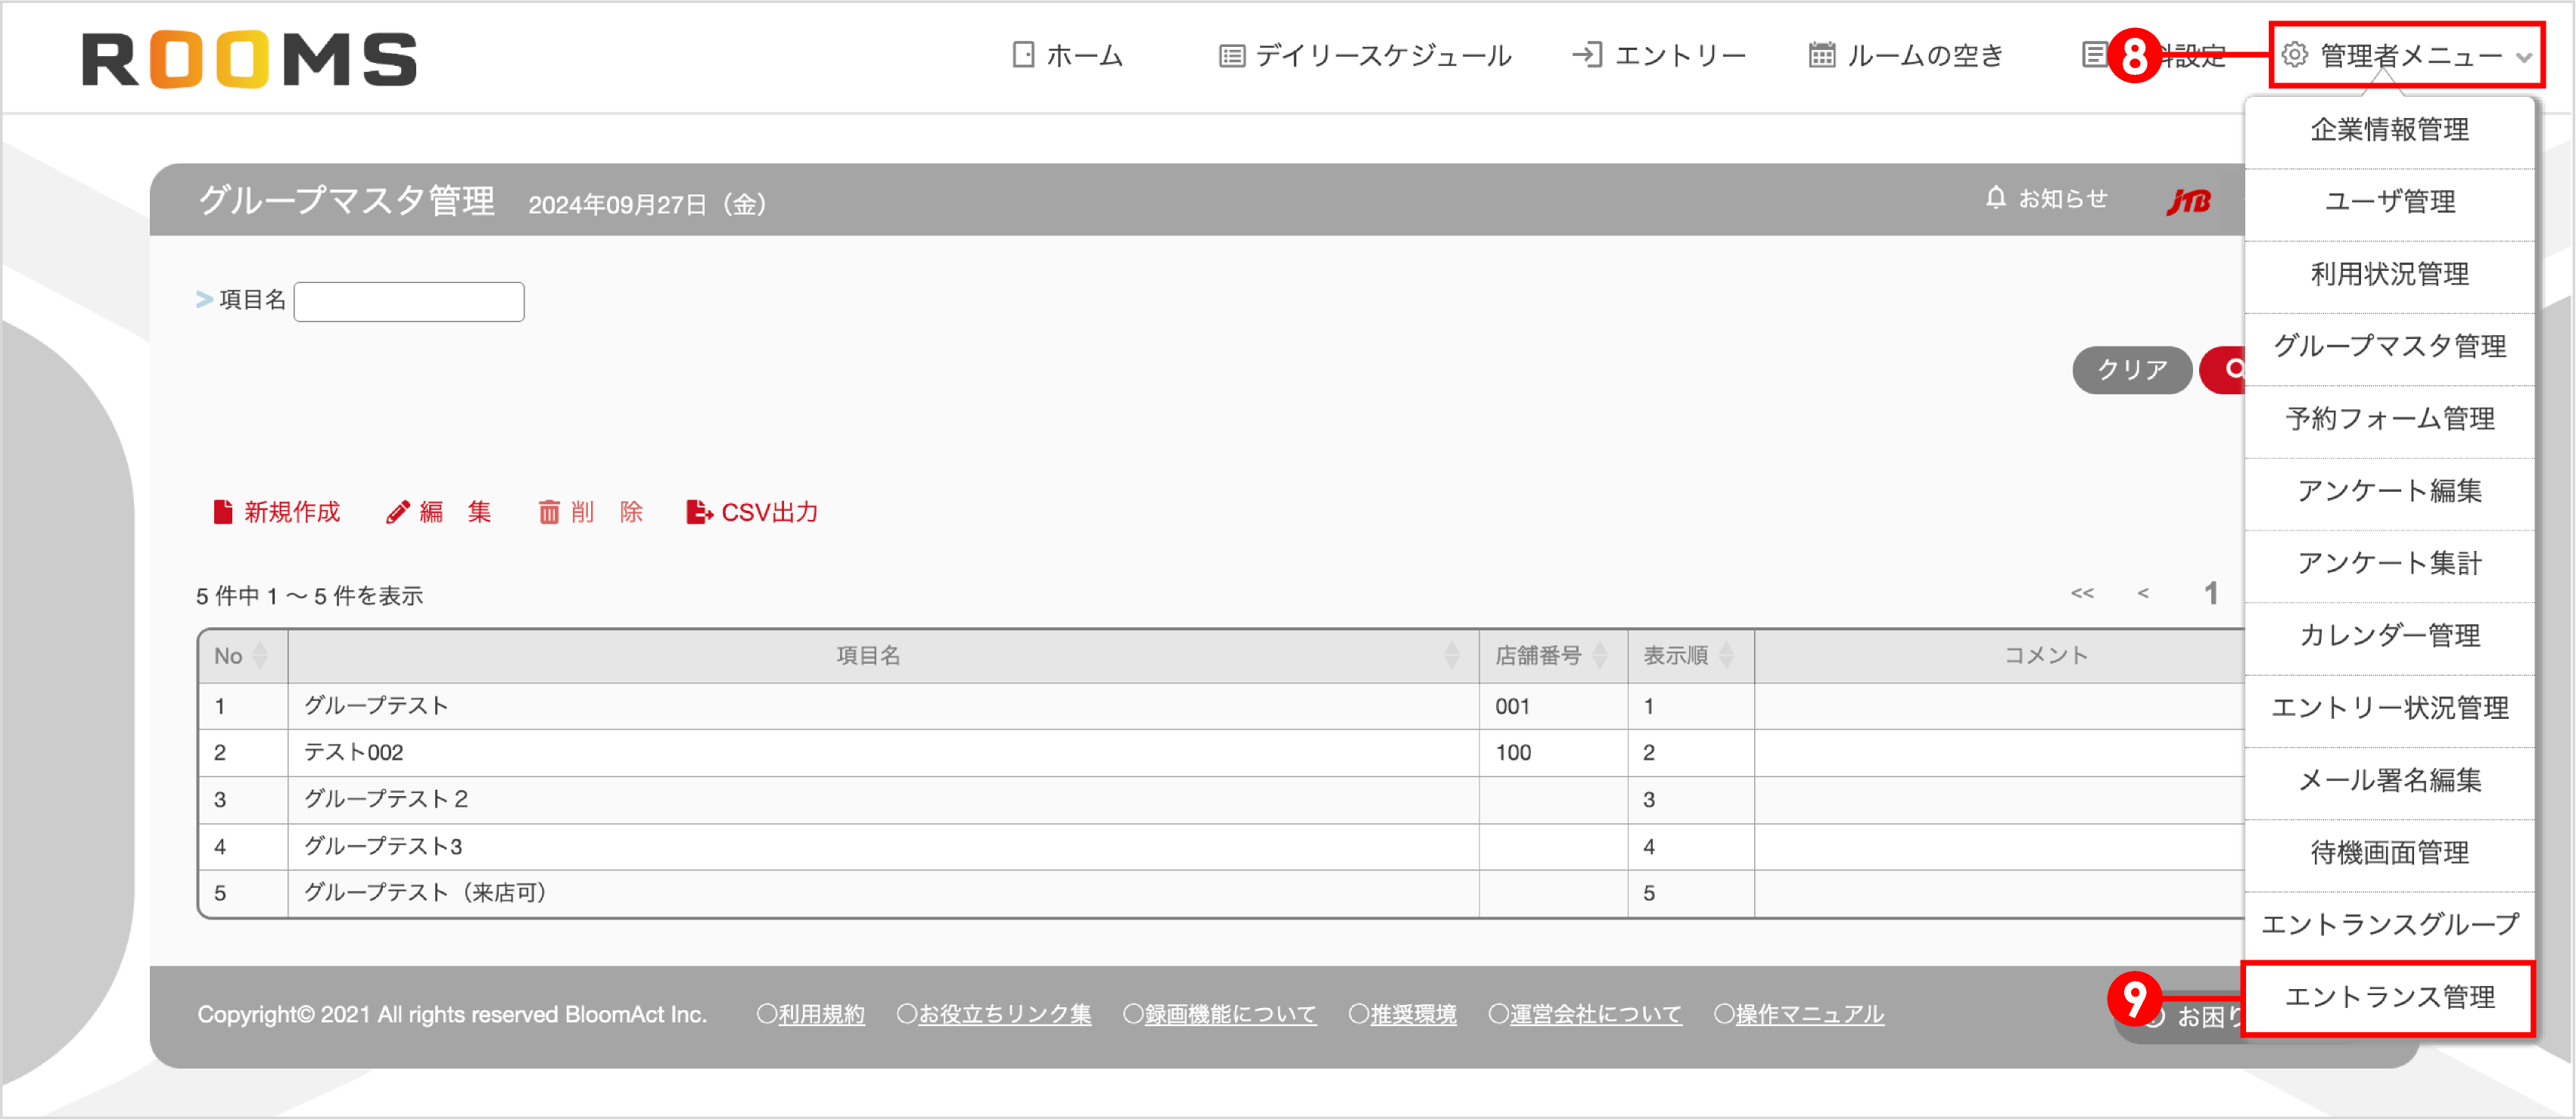
Task: Select ユーザ管理 in the dropdown menu
Action: [2390, 202]
